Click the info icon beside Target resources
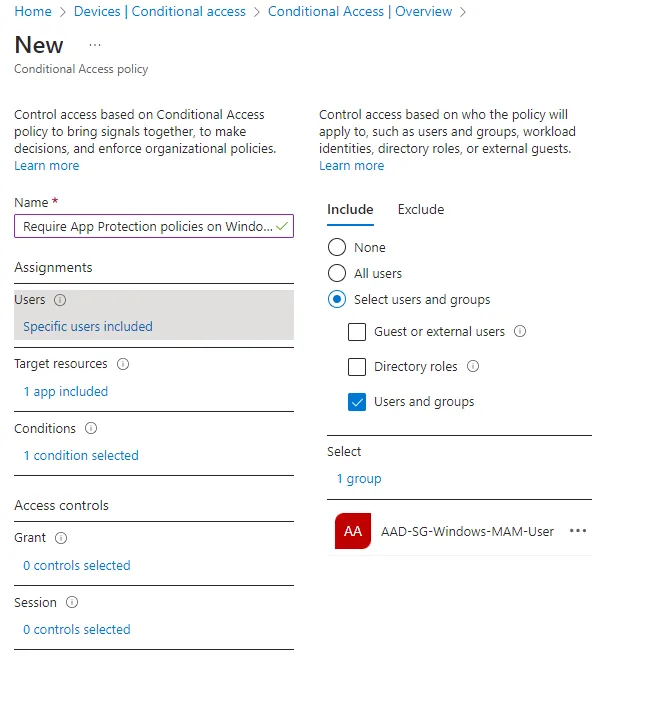 [123, 364]
